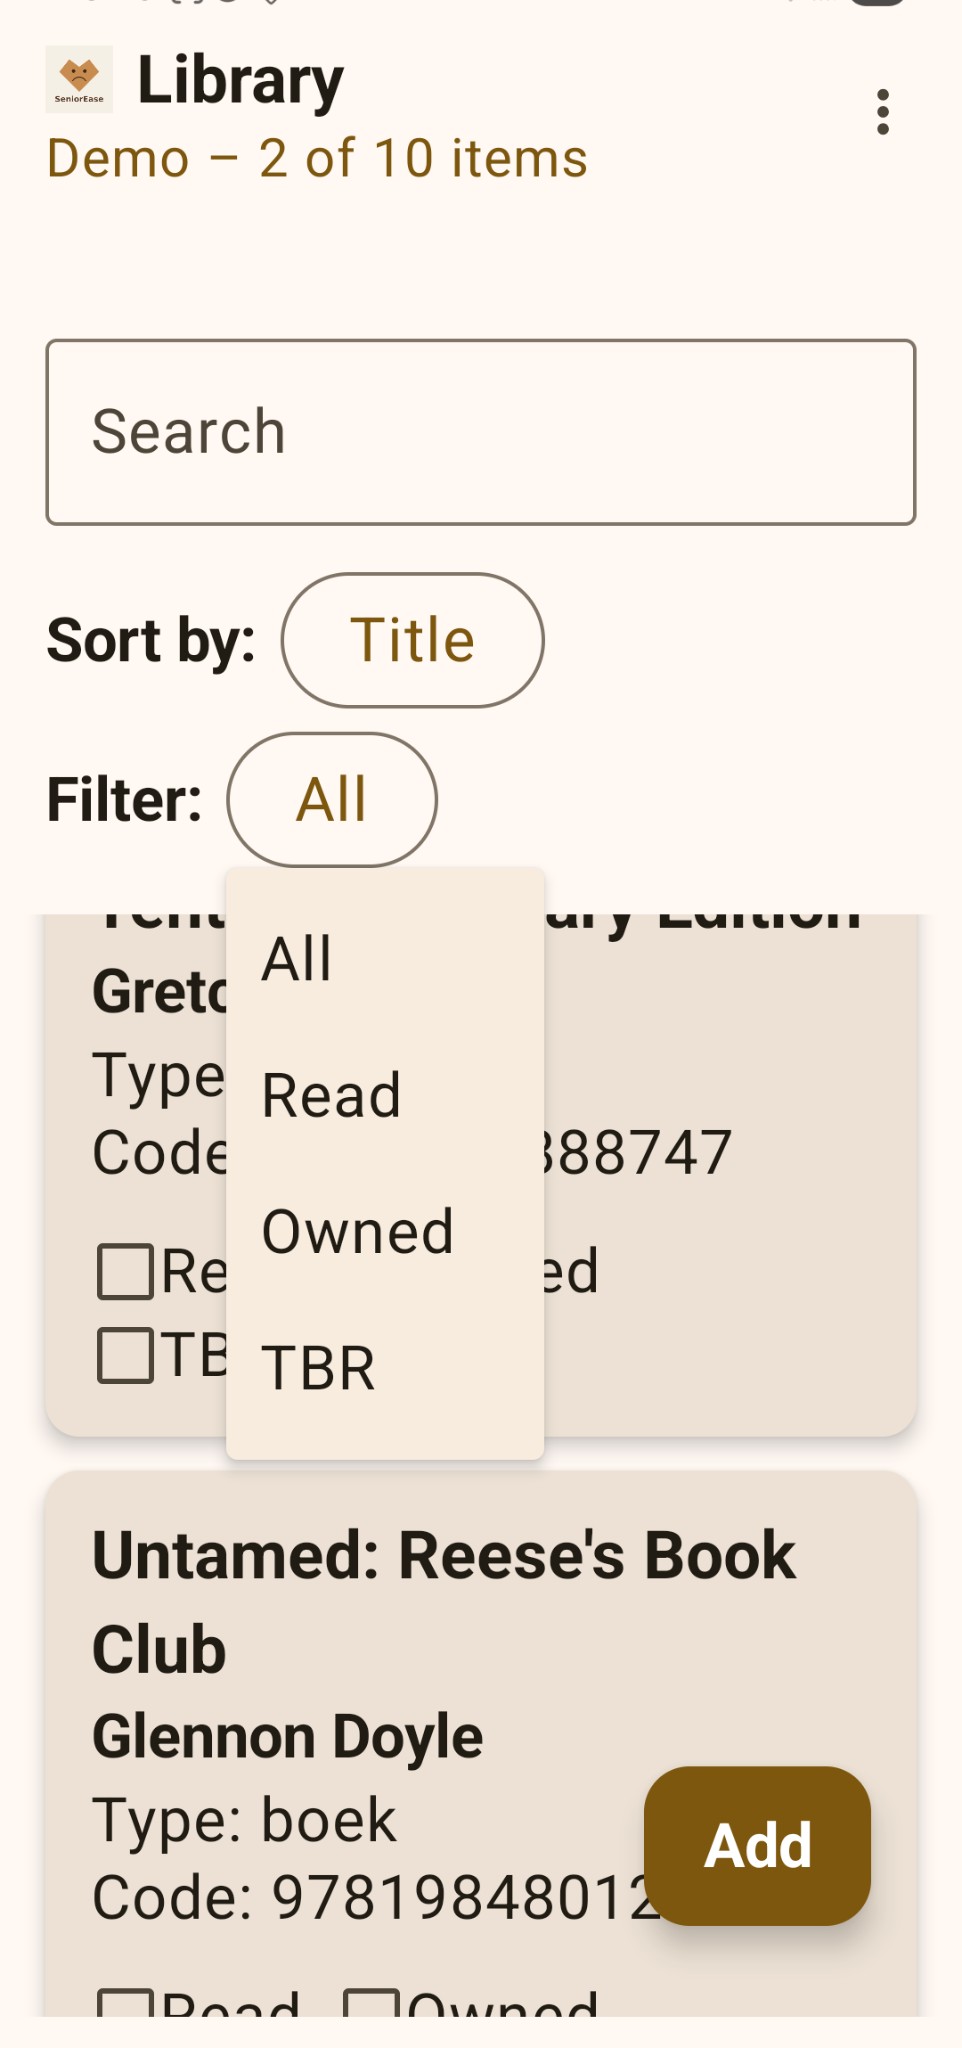Select the "Read" filter option
Image resolution: width=962 pixels, height=2048 pixels.
pyautogui.click(x=331, y=1093)
